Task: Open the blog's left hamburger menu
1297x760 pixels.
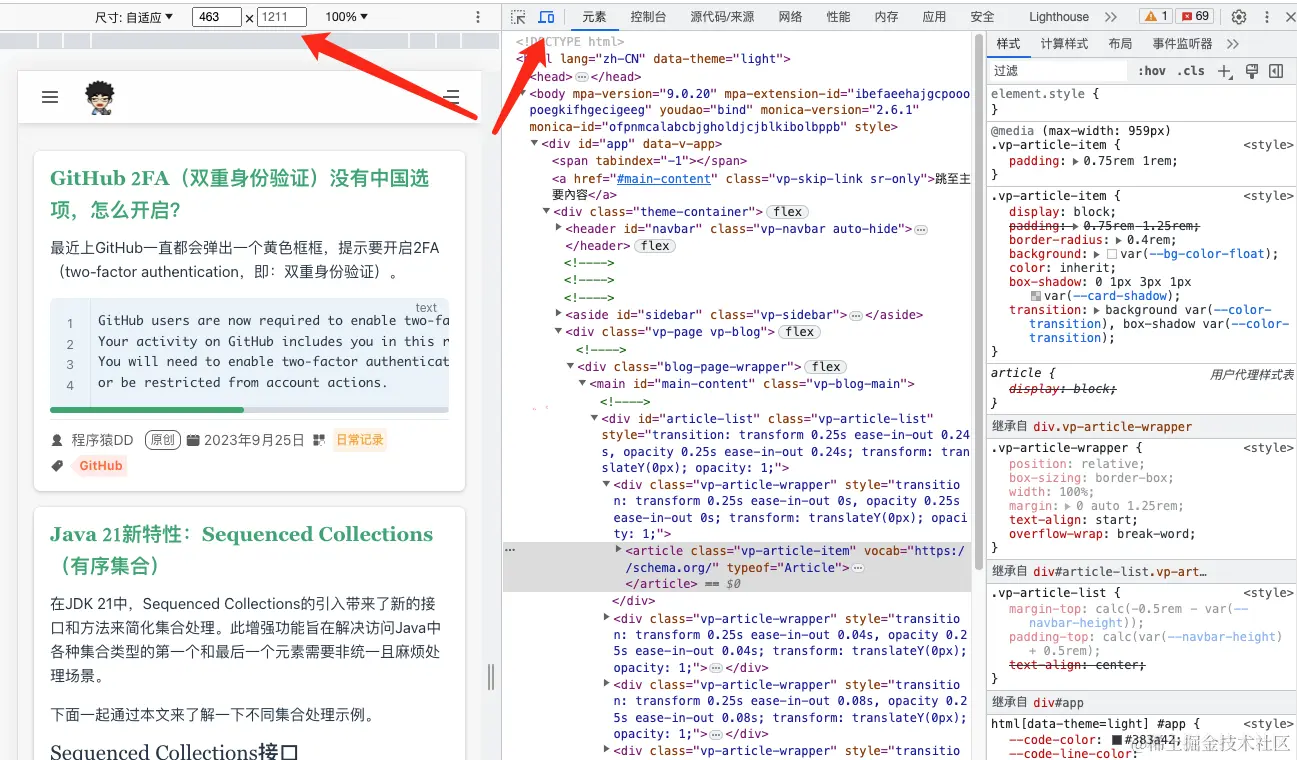Action: [x=50, y=97]
